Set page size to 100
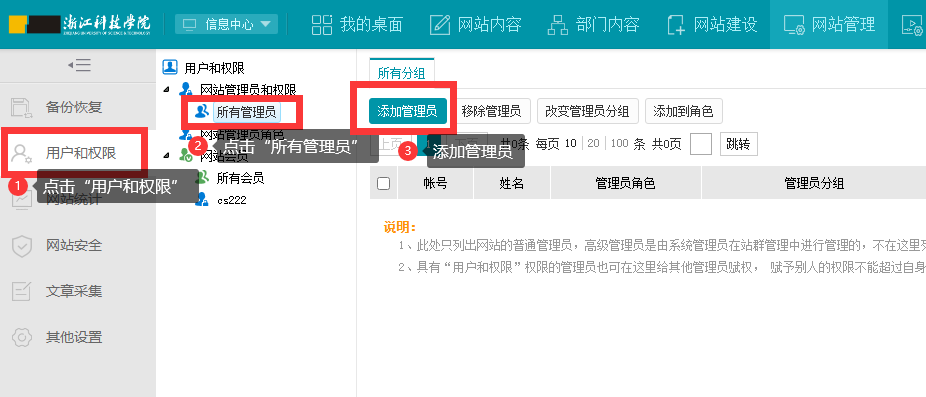 (619, 144)
